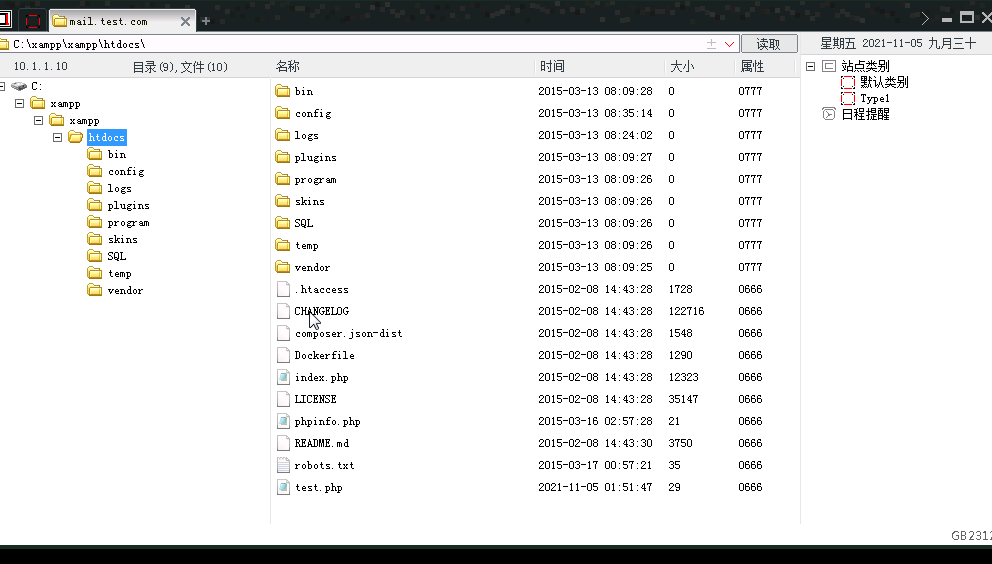Click the 读取 button
The width and height of the screenshot is (992, 564).
769,44
